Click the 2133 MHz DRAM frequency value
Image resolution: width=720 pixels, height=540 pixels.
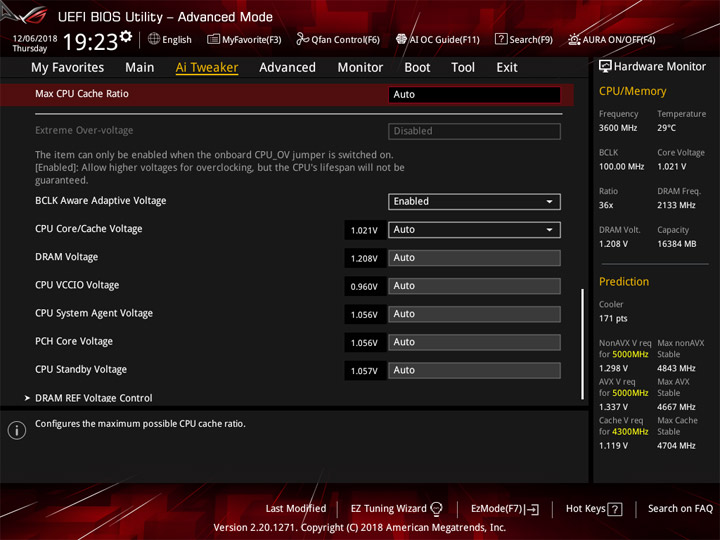pyautogui.click(x=676, y=205)
